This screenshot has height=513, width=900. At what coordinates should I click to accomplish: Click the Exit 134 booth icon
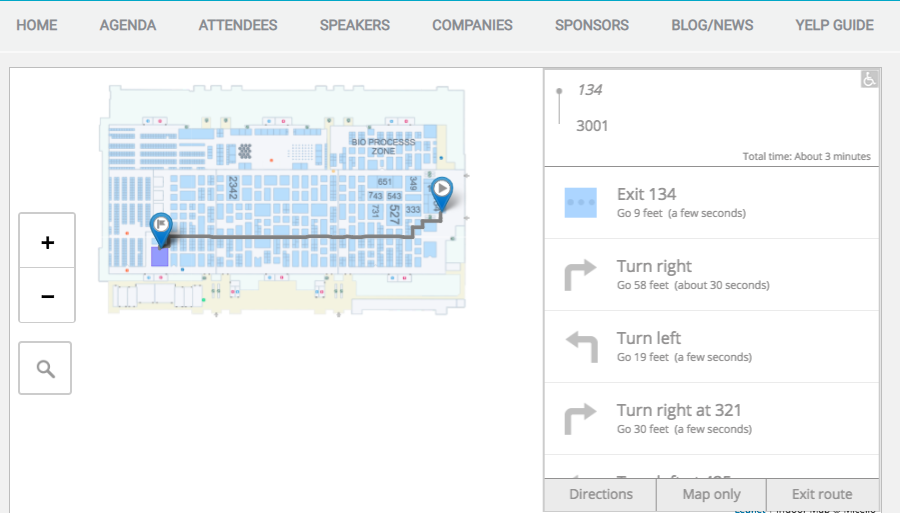[x=580, y=203]
